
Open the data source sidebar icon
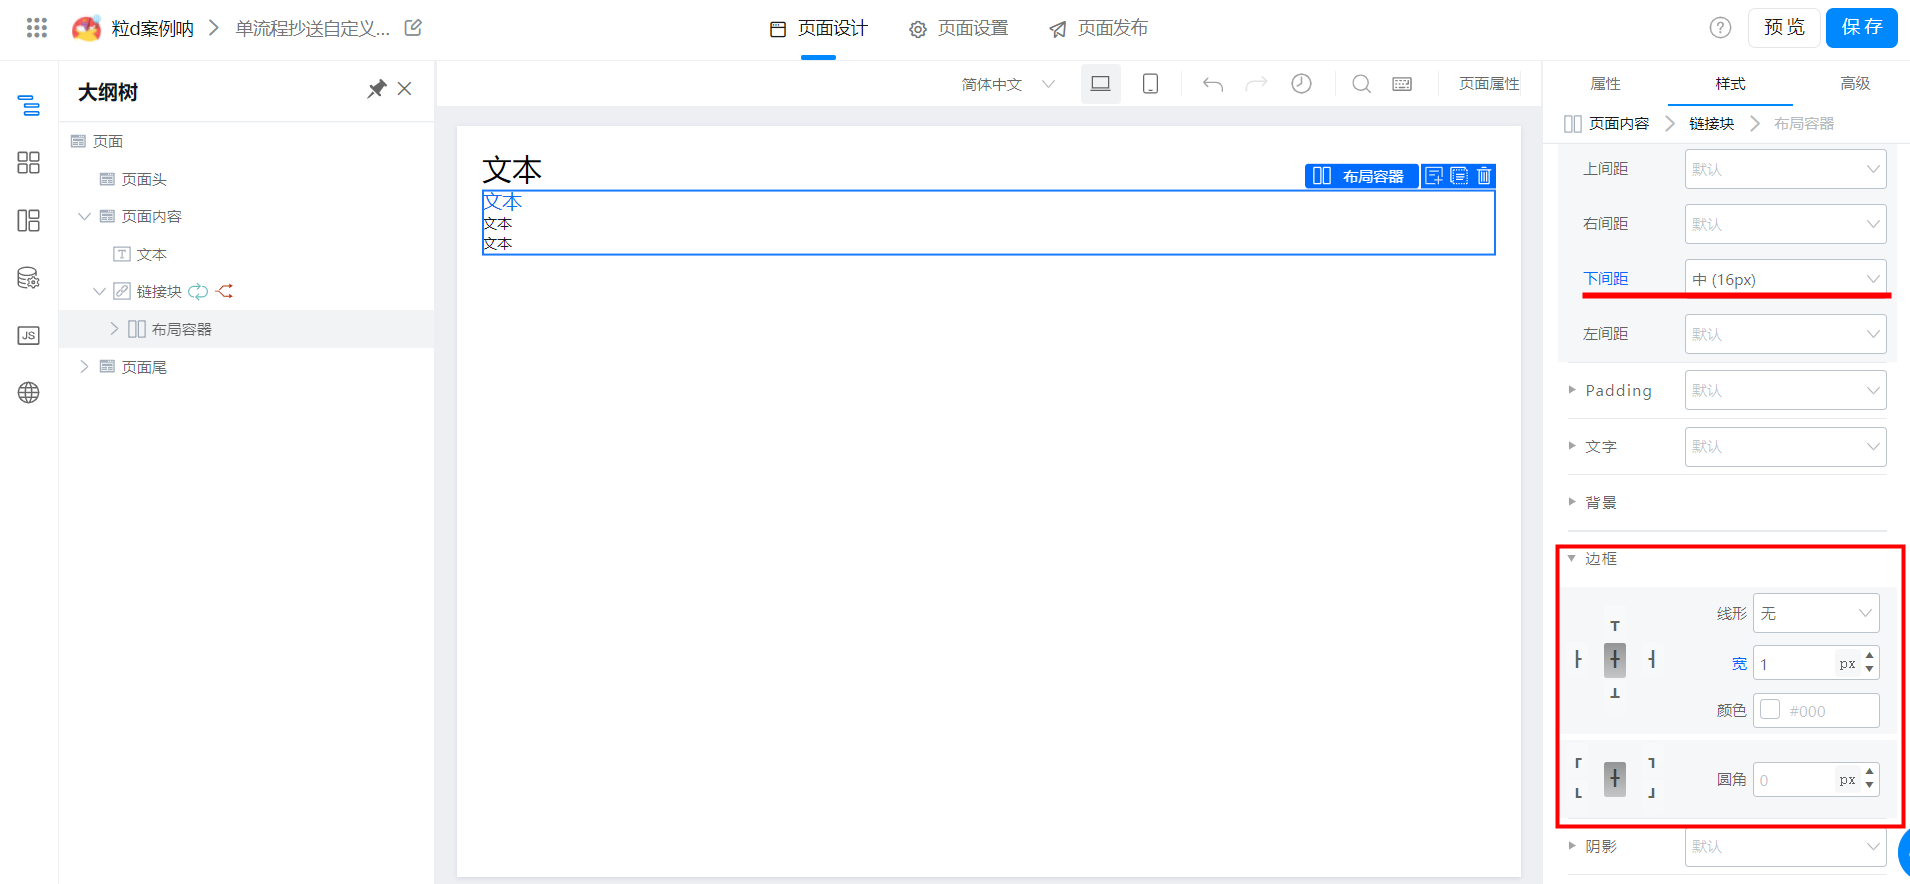[29, 278]
